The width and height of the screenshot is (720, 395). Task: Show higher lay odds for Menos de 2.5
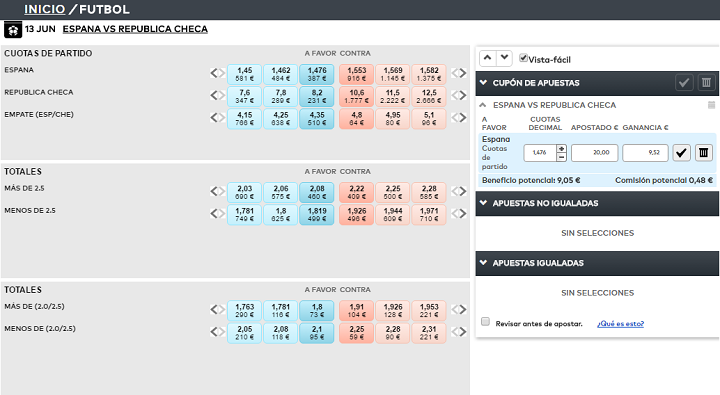tap(463, 214)
